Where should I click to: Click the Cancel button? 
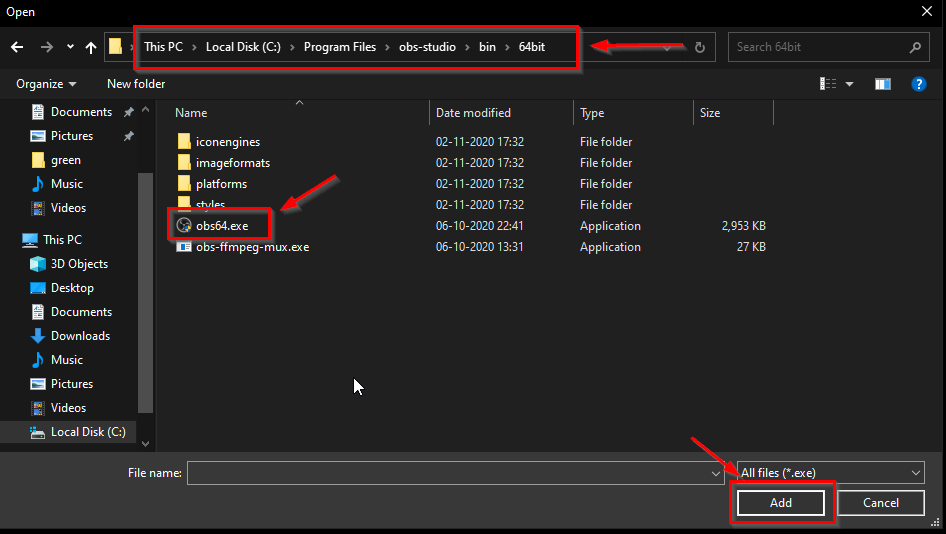(881, 503)
